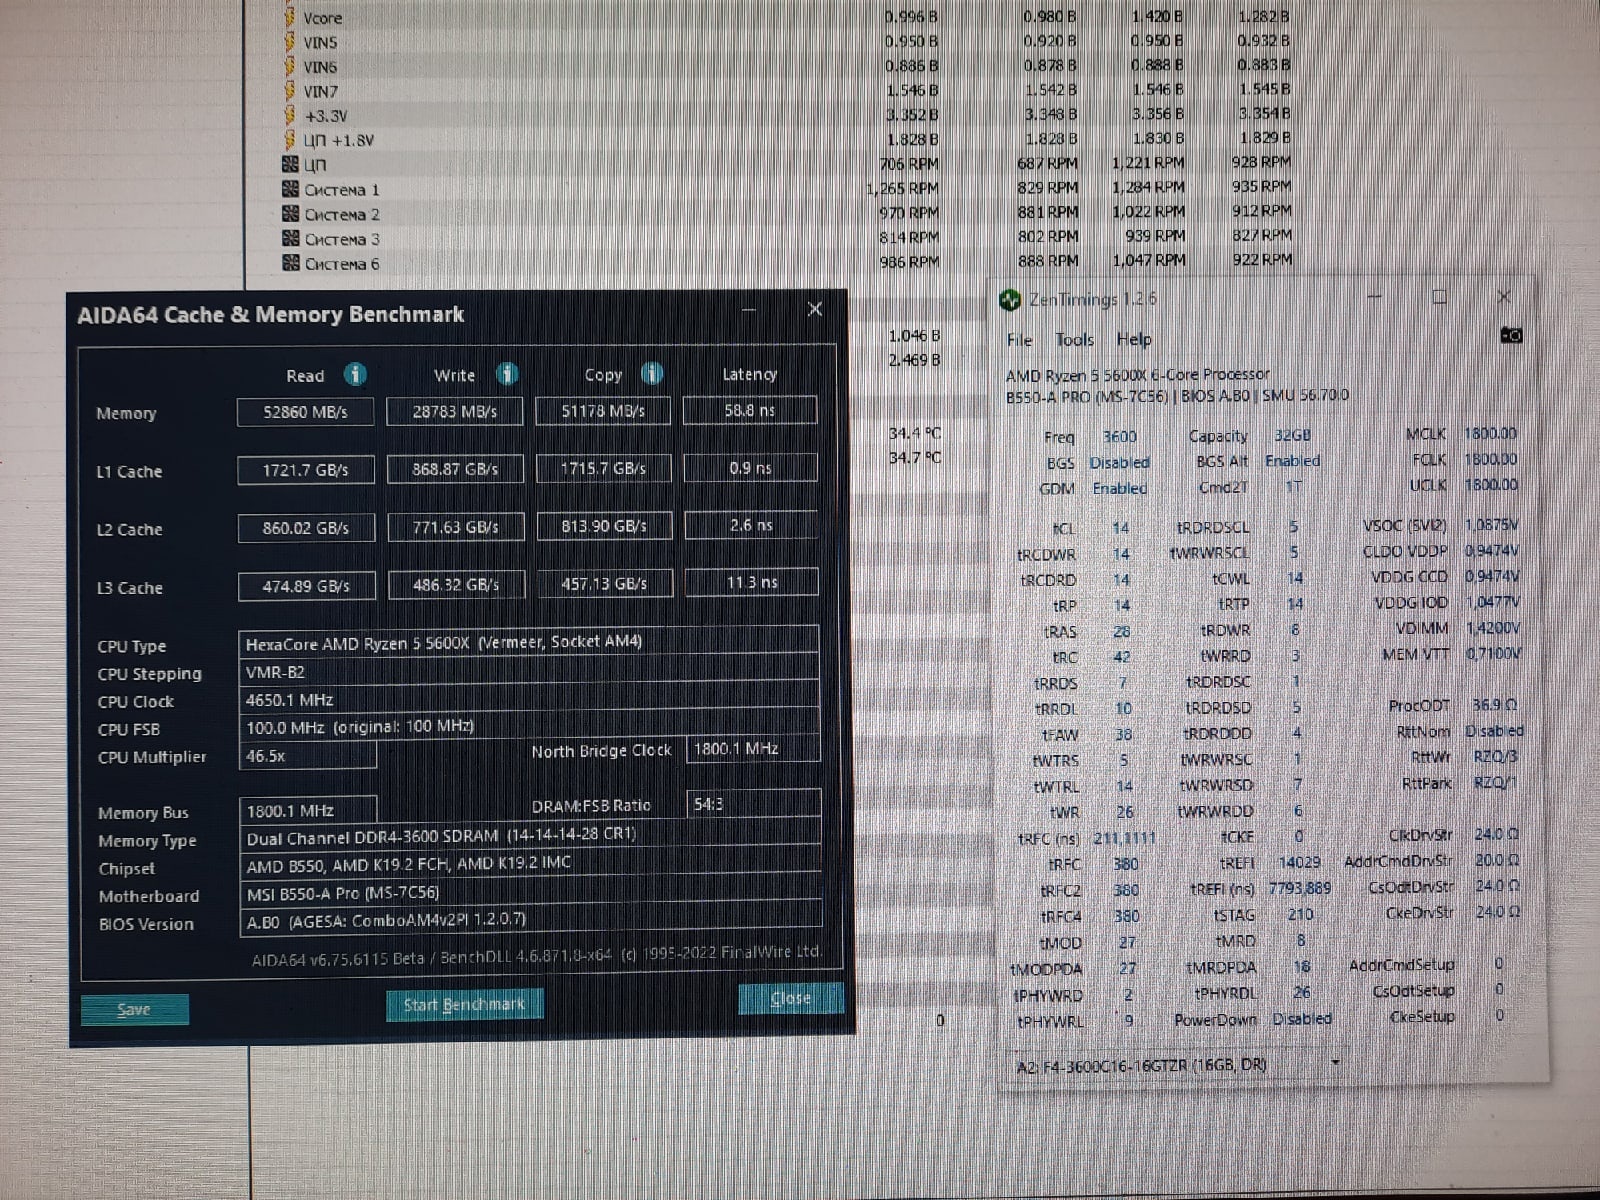The width and height of the screenshot is (1600, 1200).
Task: Click the Система 3 fan icon
Action: click(291, 238)
